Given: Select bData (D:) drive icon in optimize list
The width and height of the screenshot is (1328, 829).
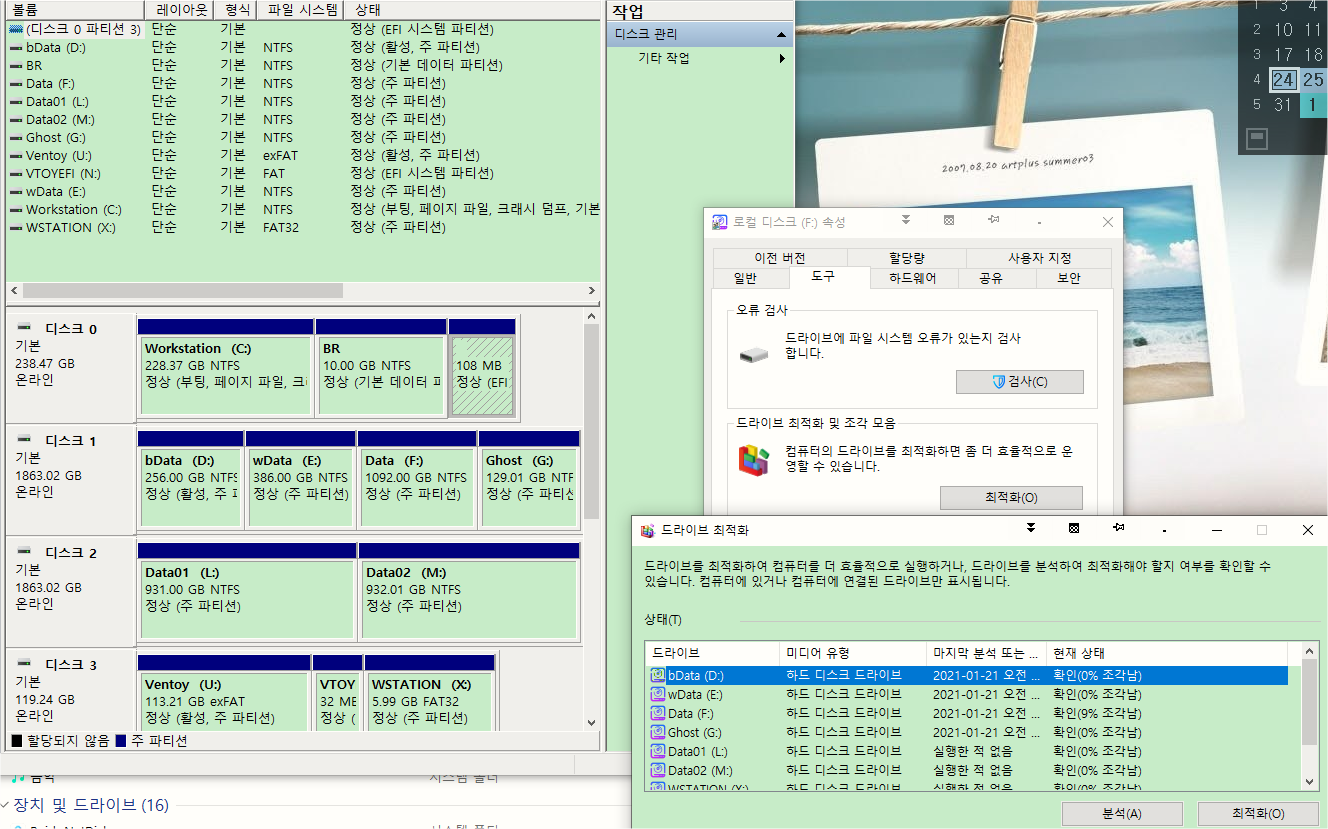Looking at the screenshot, I should (x=658, y=676).
